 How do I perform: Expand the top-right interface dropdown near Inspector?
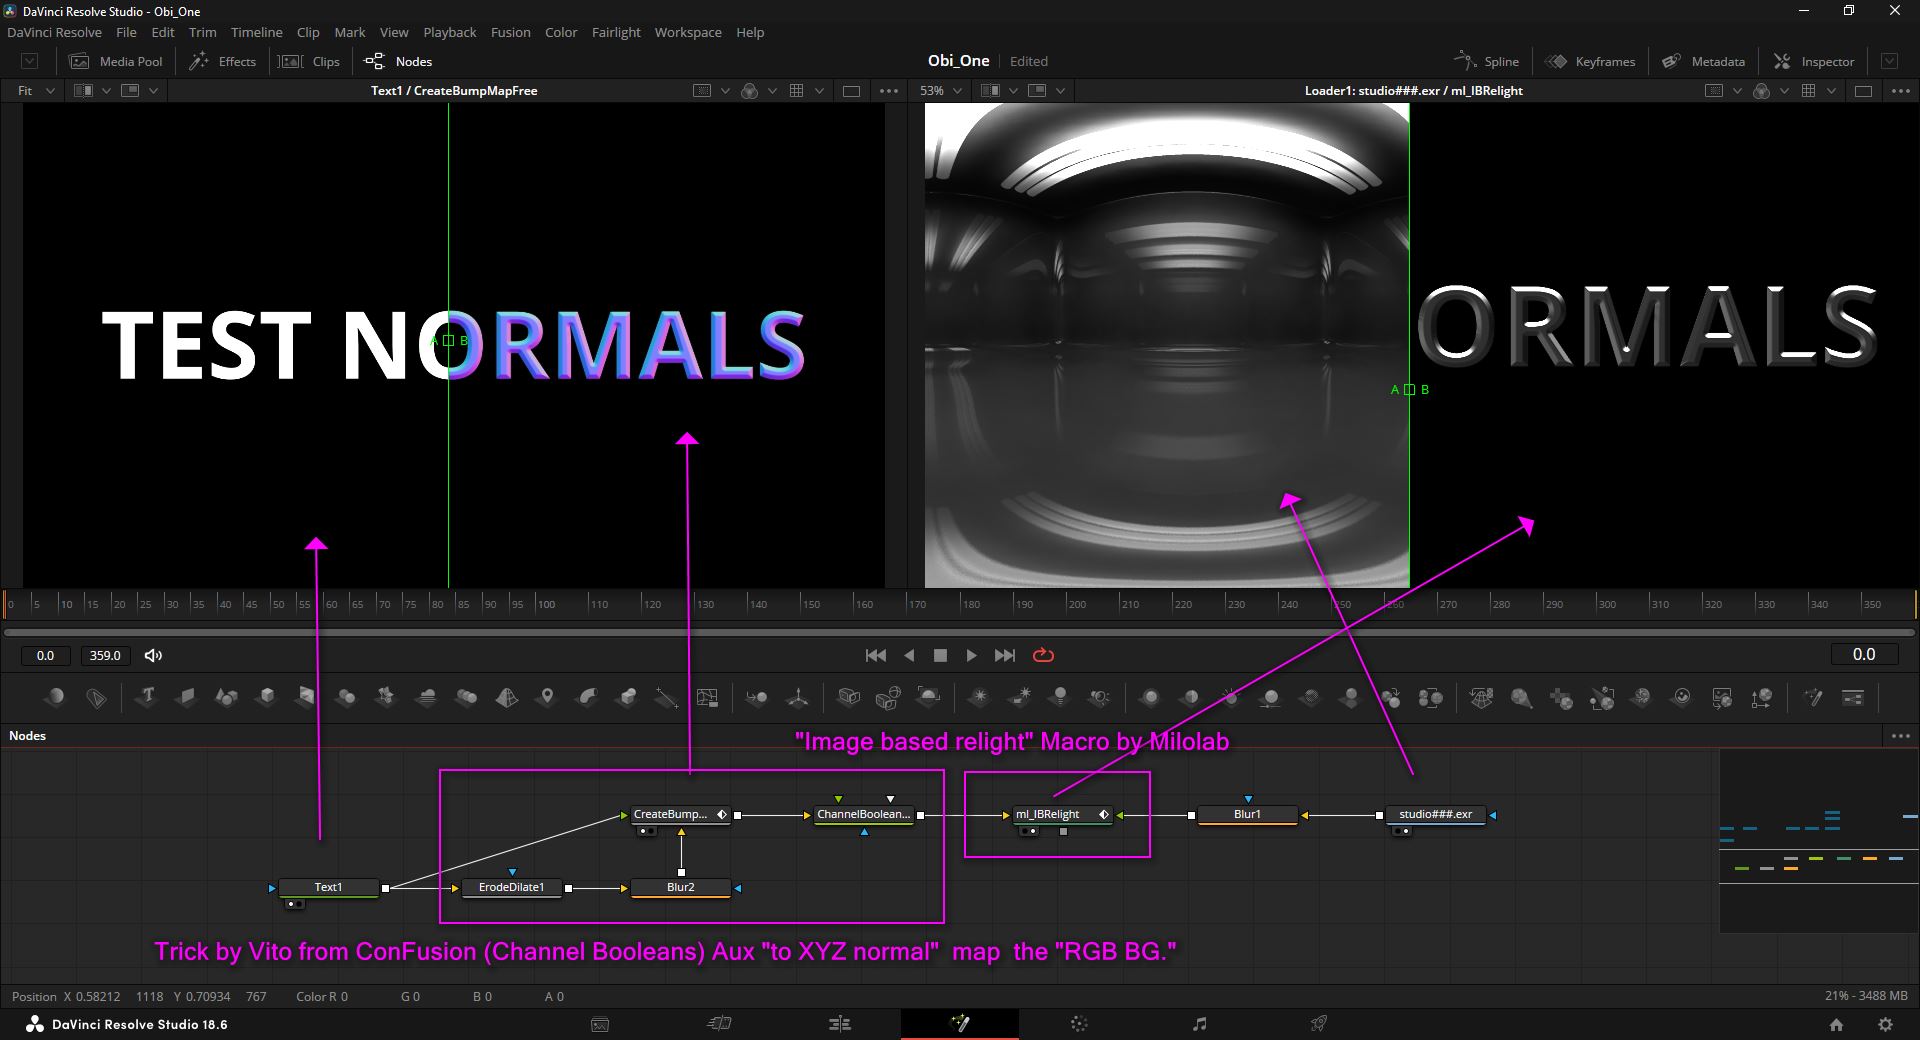(x=1889, y=61)
